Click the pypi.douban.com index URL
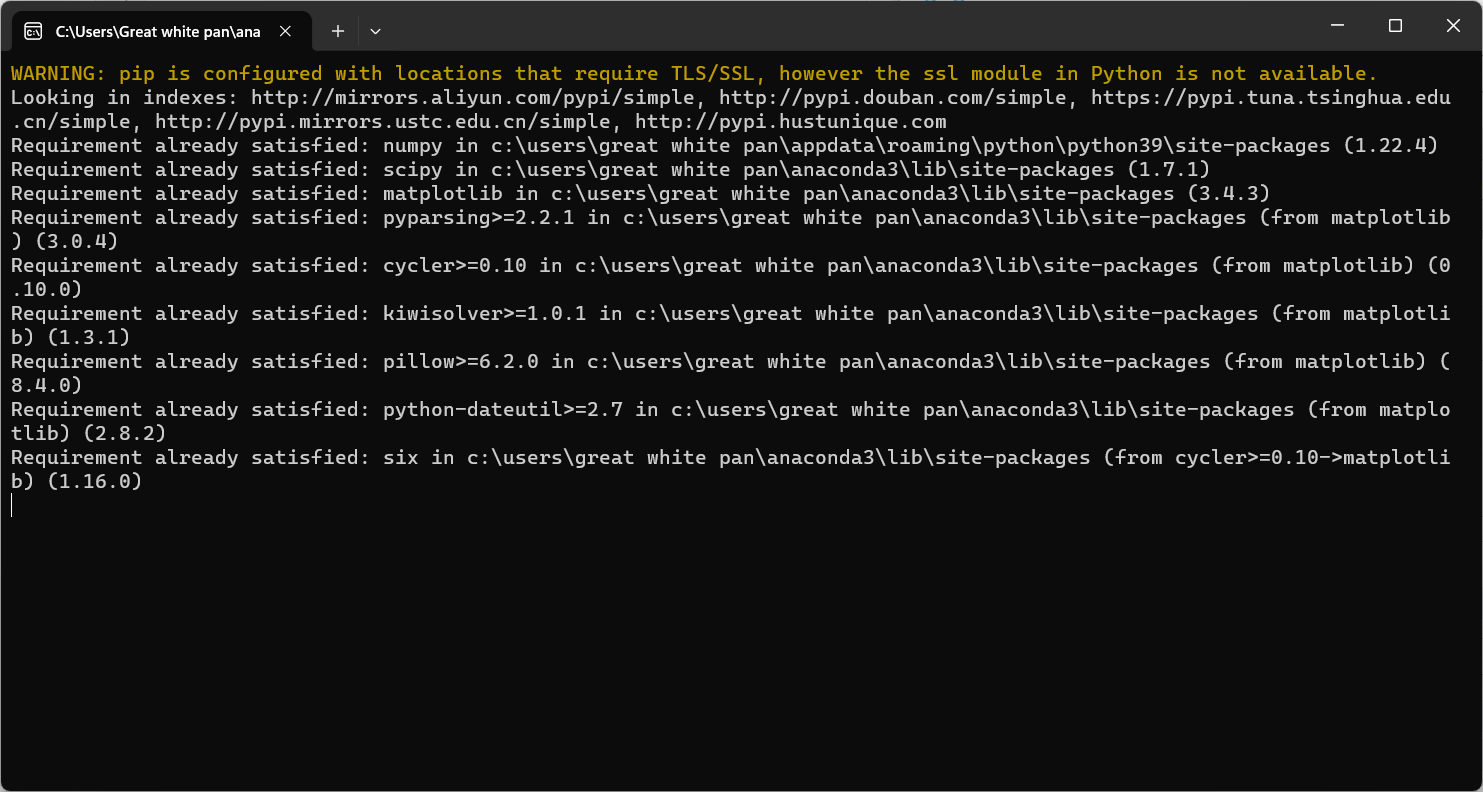1483x792 pixels. tap(893, 98)
